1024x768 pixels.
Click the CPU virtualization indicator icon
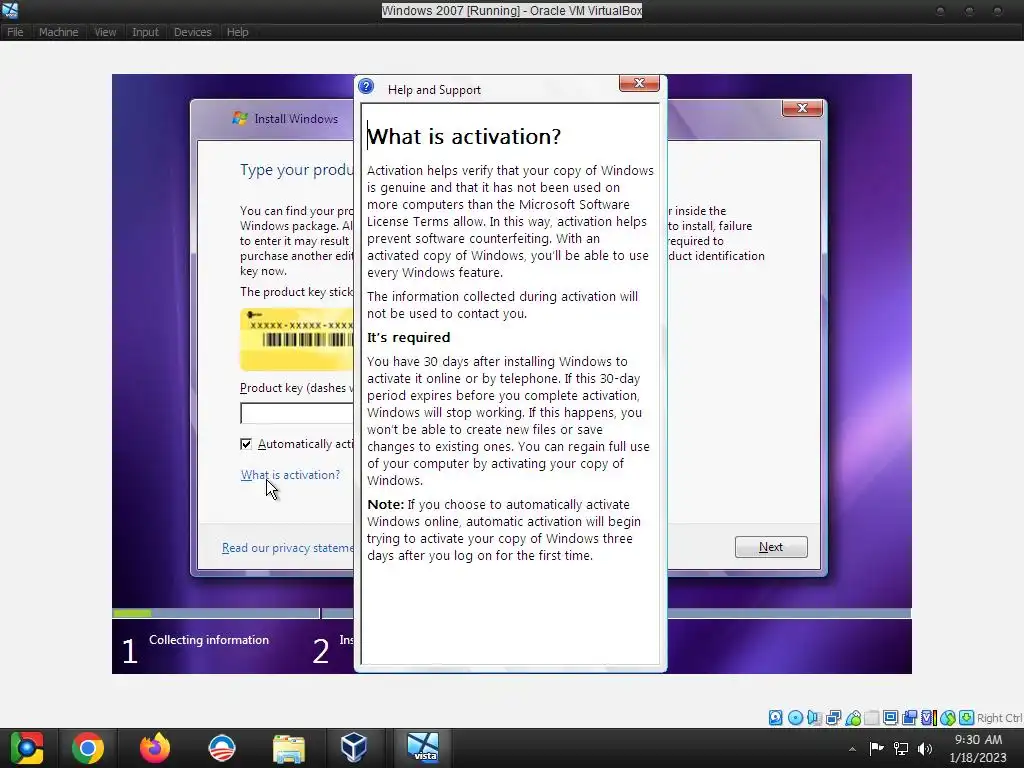[928, 718]
